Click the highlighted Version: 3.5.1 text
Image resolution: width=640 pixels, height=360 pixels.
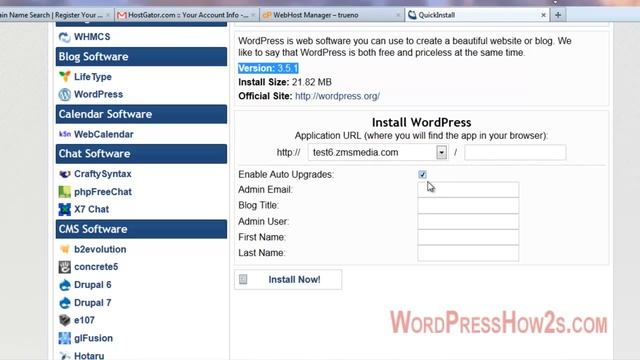click(268, 68)
